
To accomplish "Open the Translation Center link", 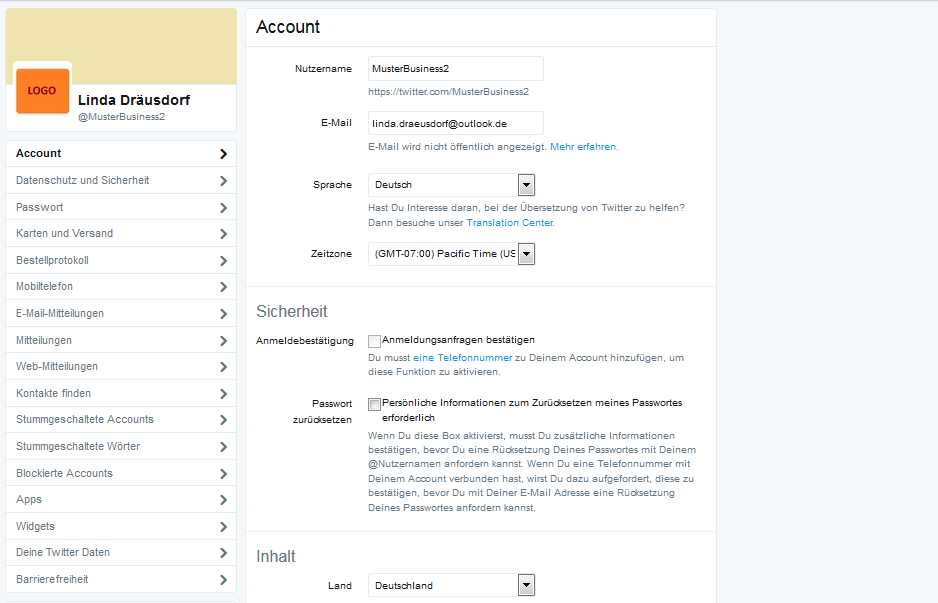I will [510, 223].
